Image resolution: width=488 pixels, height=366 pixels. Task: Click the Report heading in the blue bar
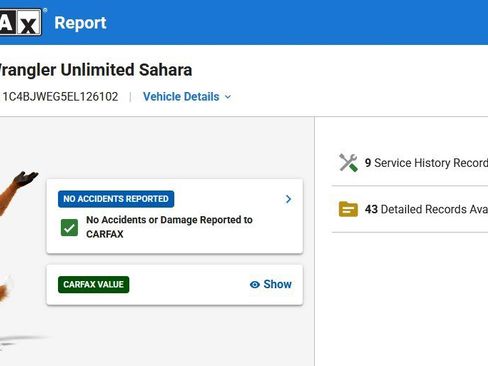click(x=80, y=23)
